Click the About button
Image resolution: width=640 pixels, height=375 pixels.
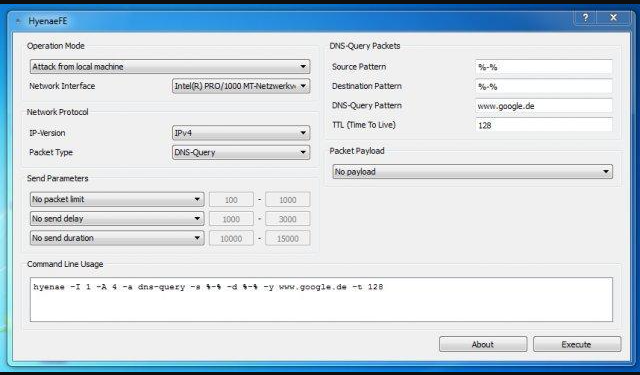[x=483, y=344]
